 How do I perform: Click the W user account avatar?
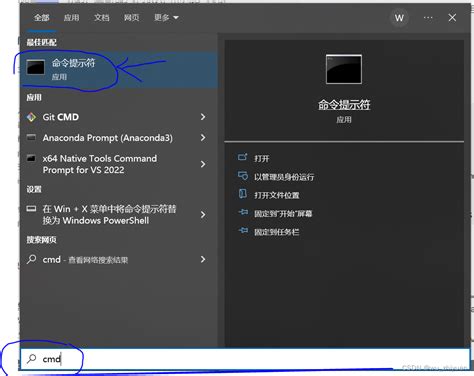[399, 18]
